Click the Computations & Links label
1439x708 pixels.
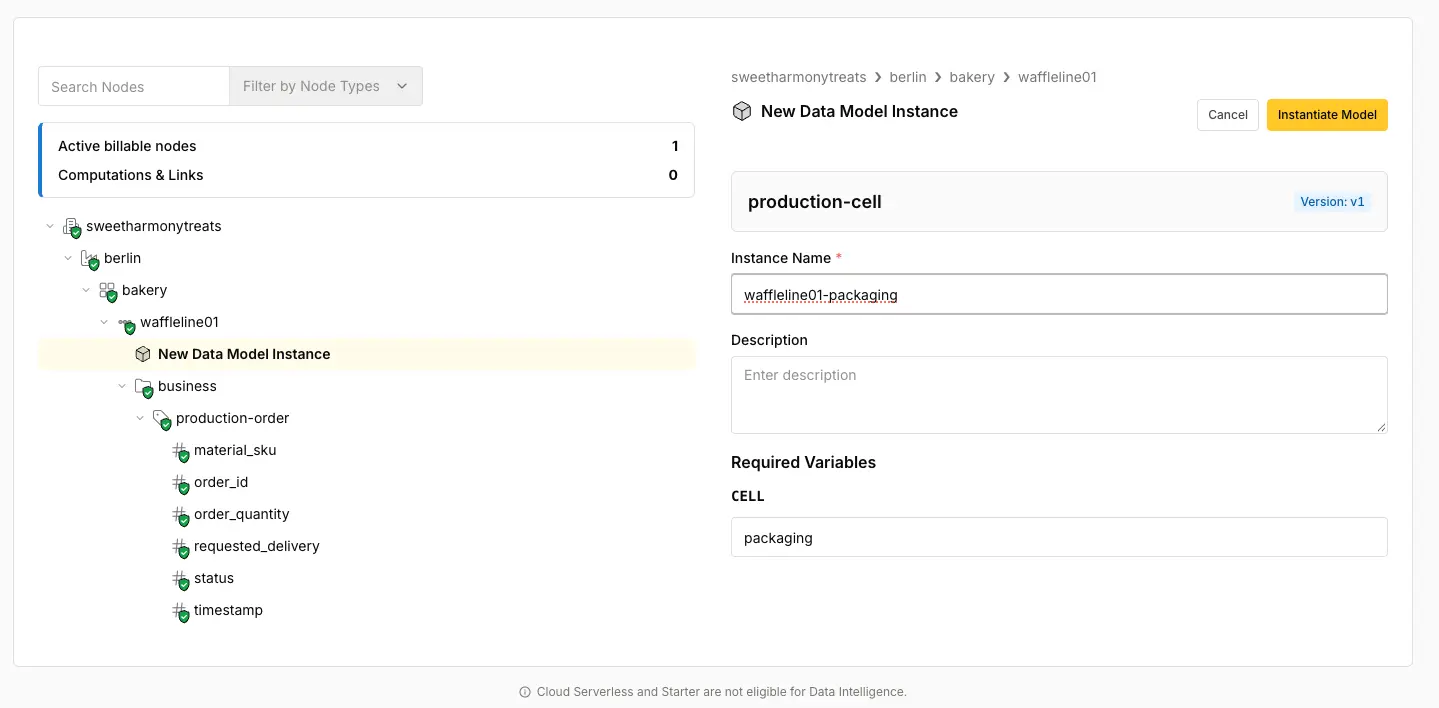pos(131,175)
